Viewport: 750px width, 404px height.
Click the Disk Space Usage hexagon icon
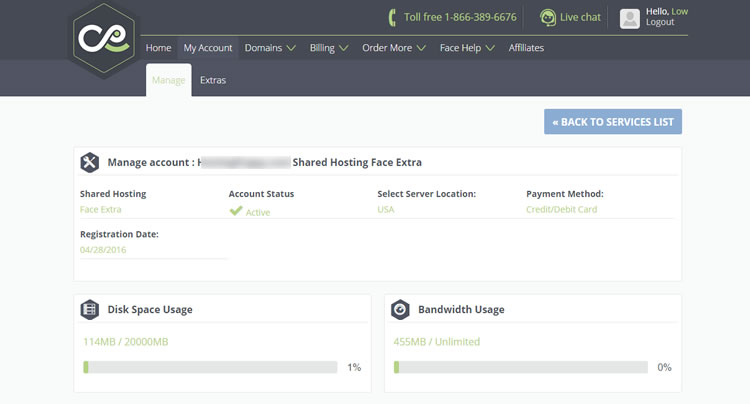click(x=90, y=310)
